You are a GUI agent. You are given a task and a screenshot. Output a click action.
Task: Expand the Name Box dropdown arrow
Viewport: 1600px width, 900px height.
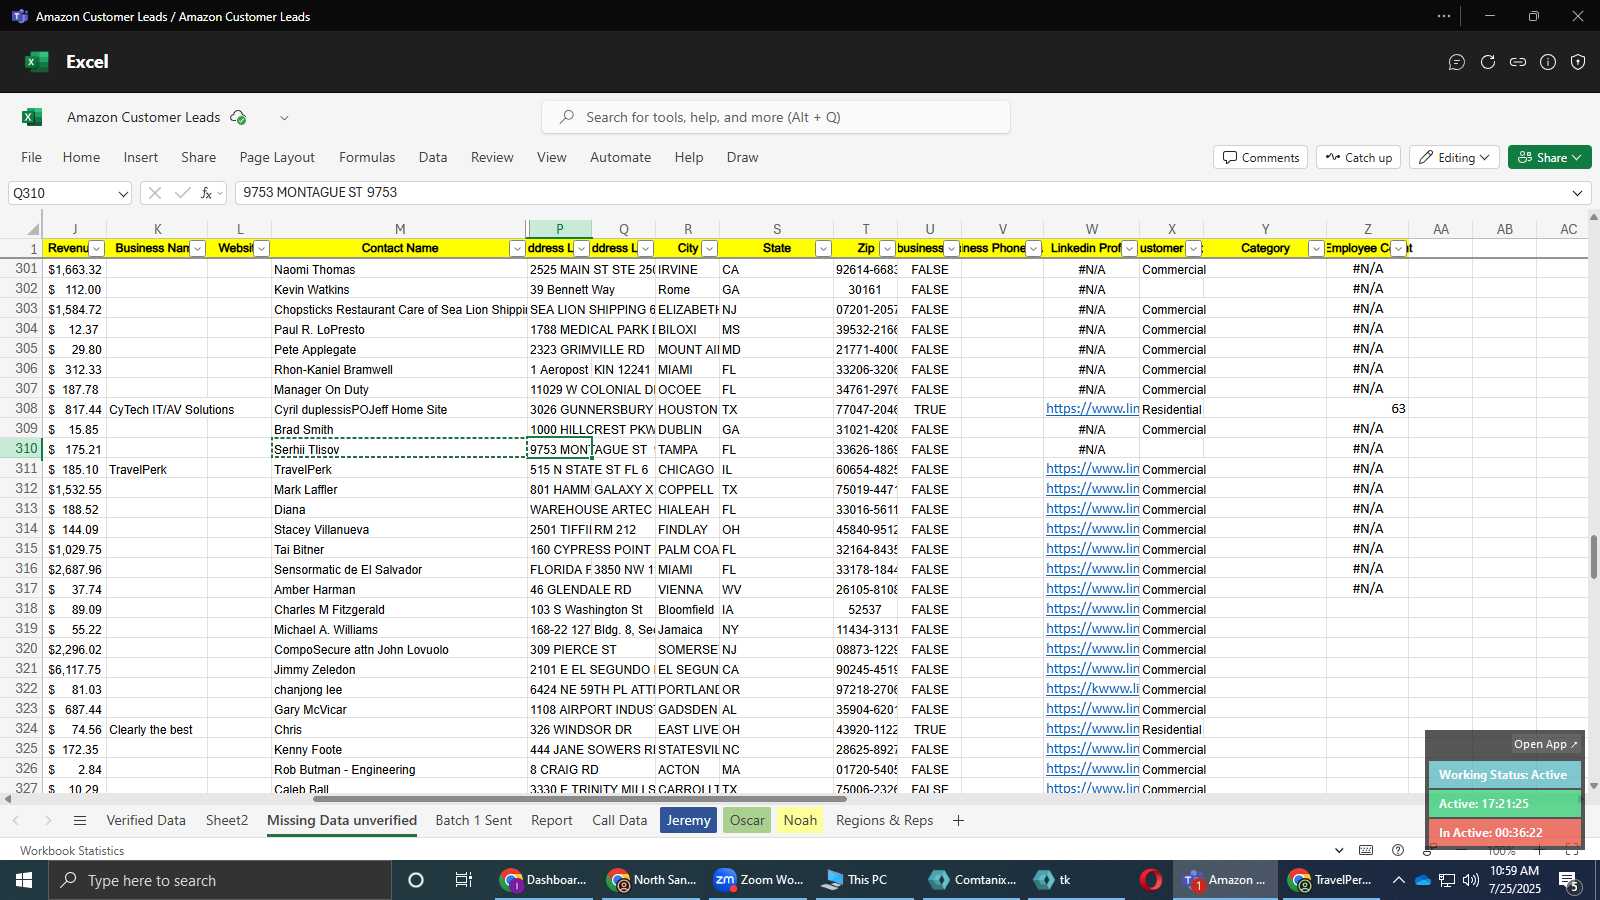pos(122,193)
